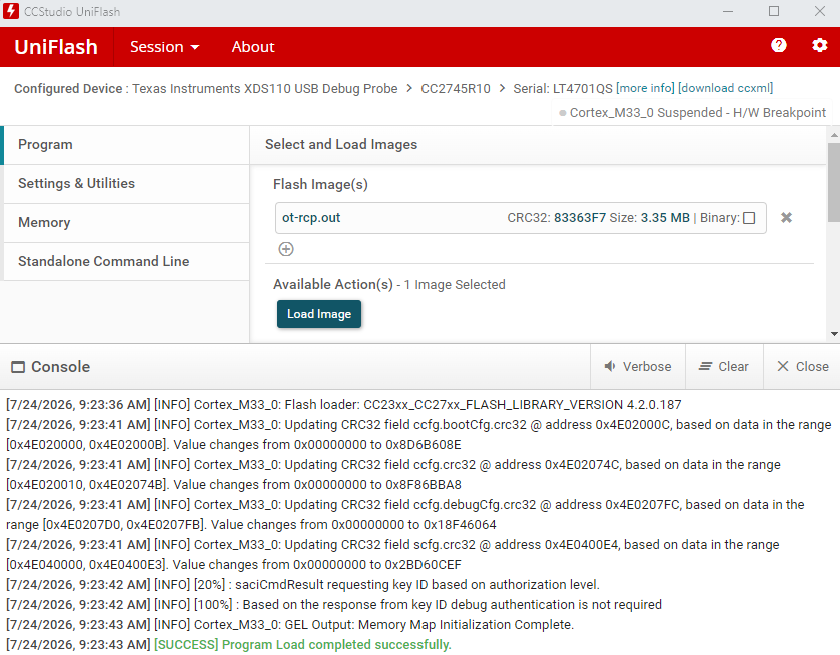Toggle the Binary checkbox for ot-rcp.out

click(749, 218)
